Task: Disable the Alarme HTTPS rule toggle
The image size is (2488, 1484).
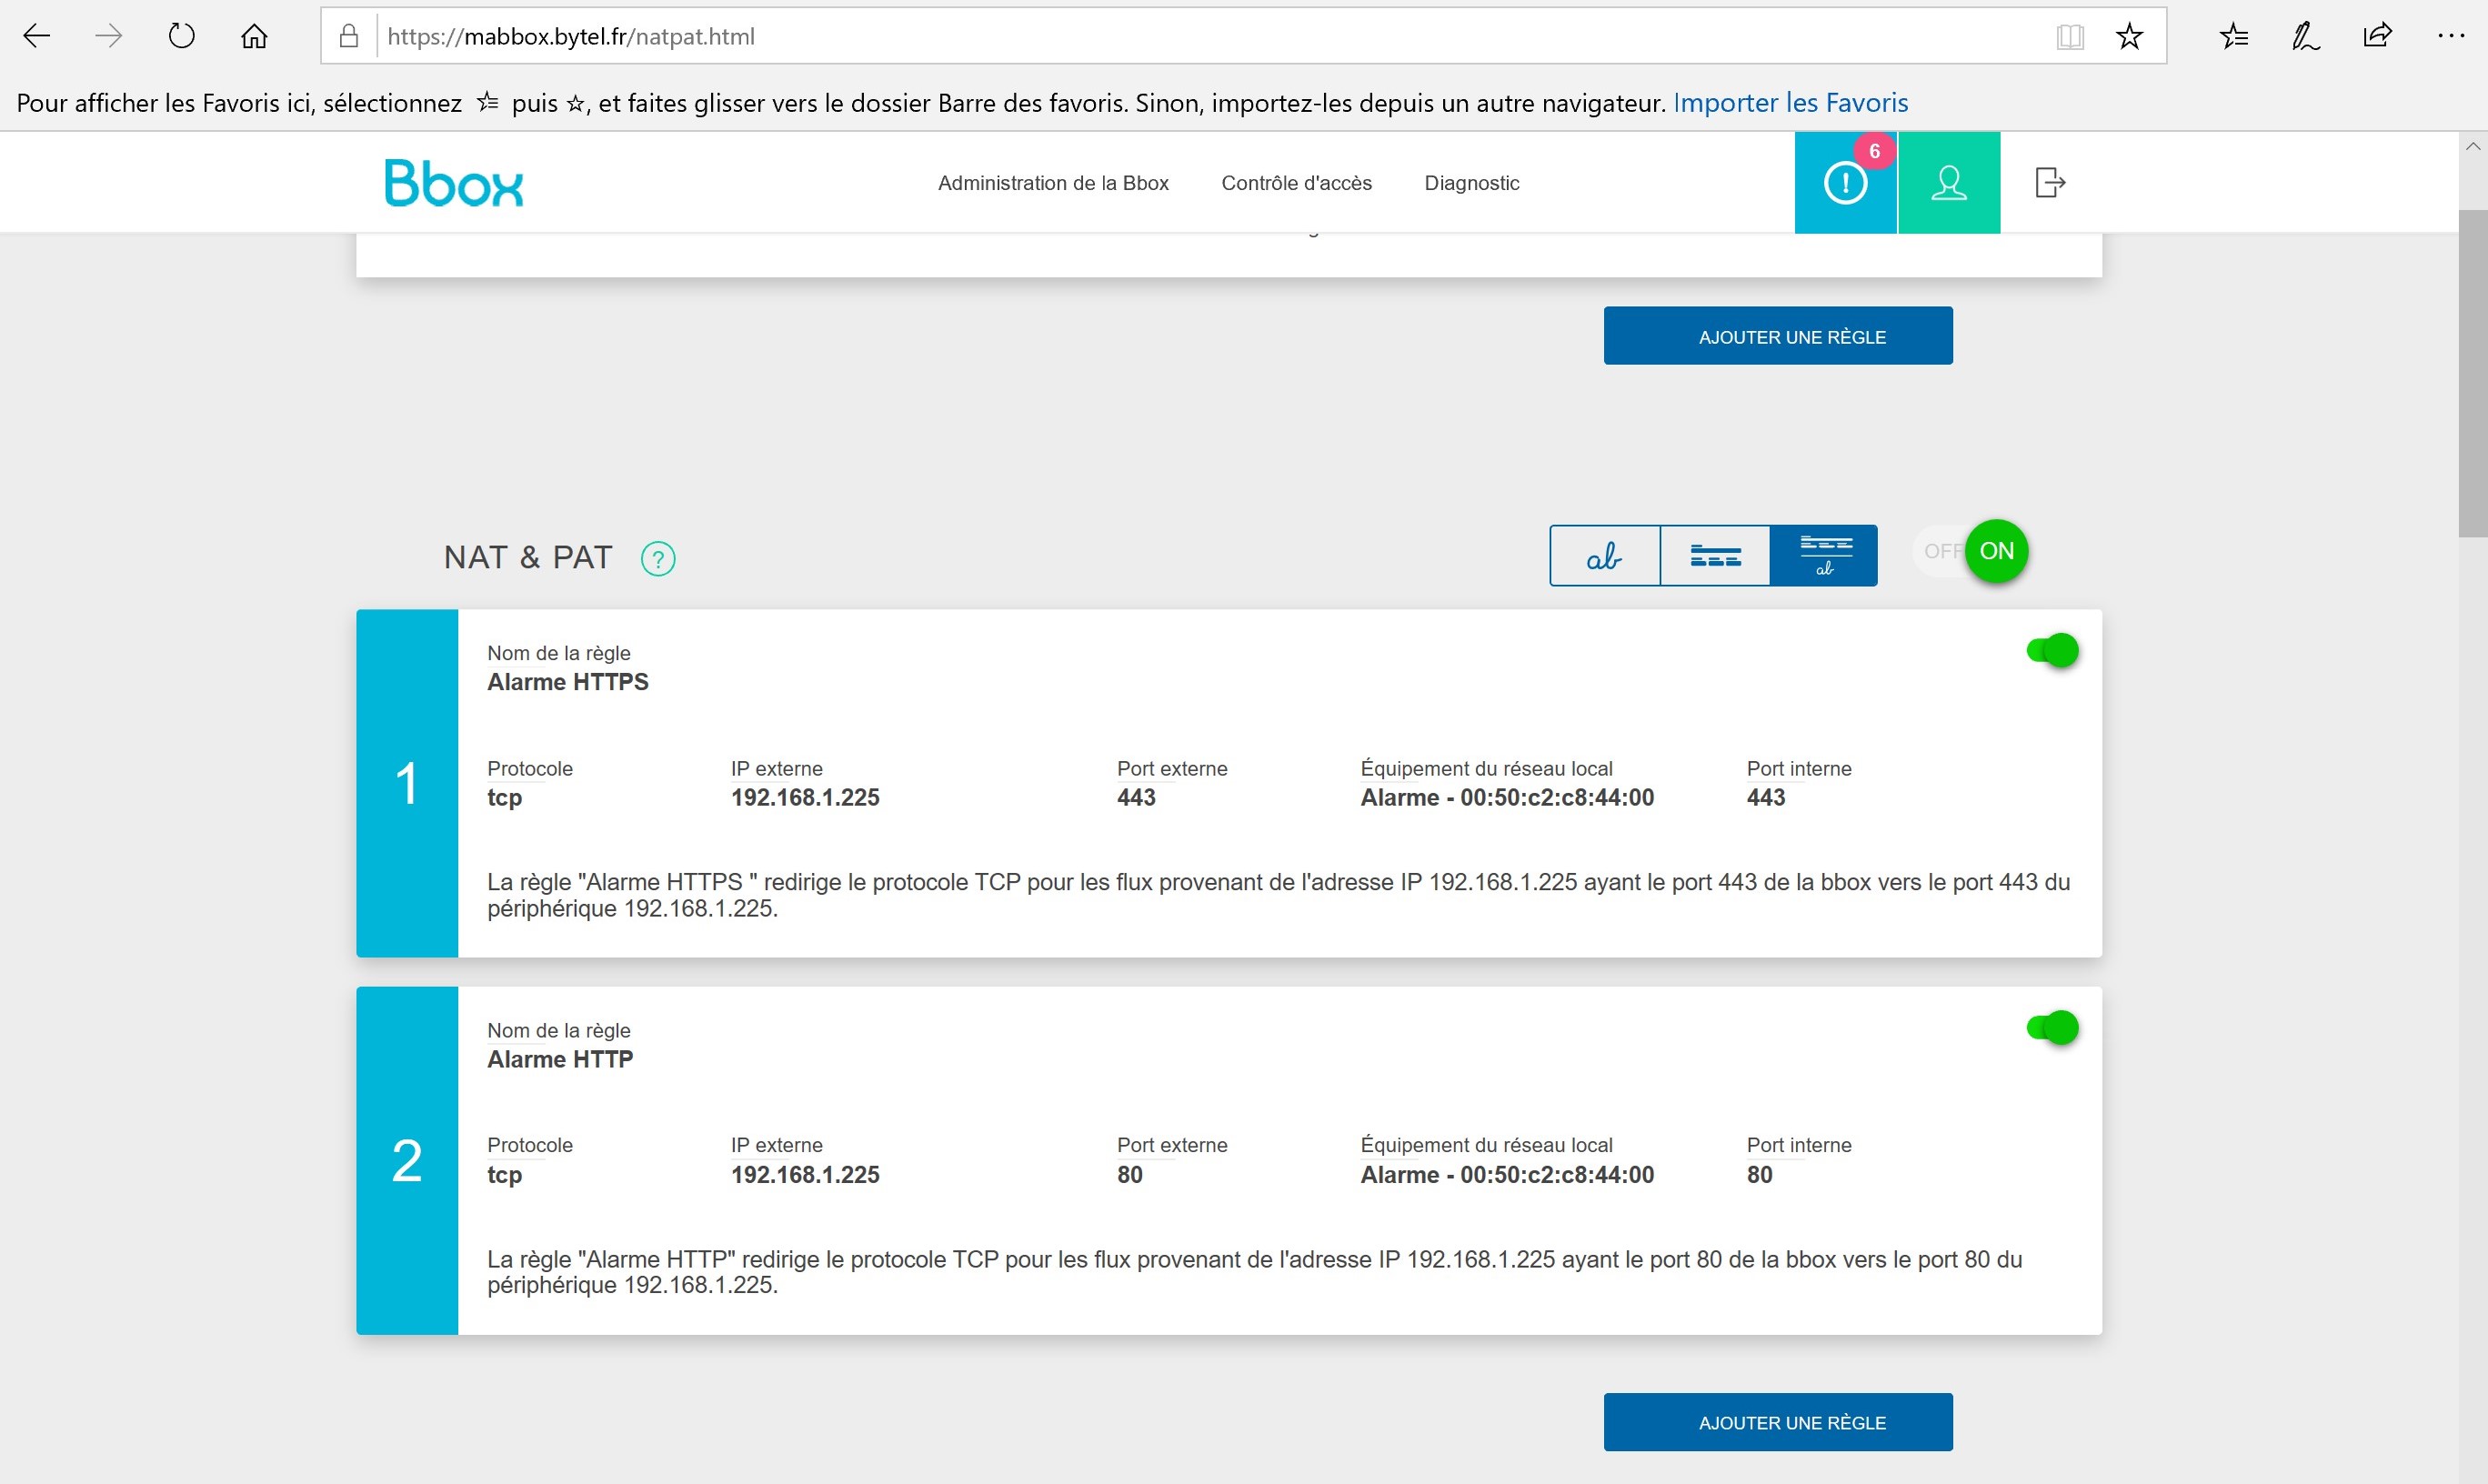Action: 2052,651
